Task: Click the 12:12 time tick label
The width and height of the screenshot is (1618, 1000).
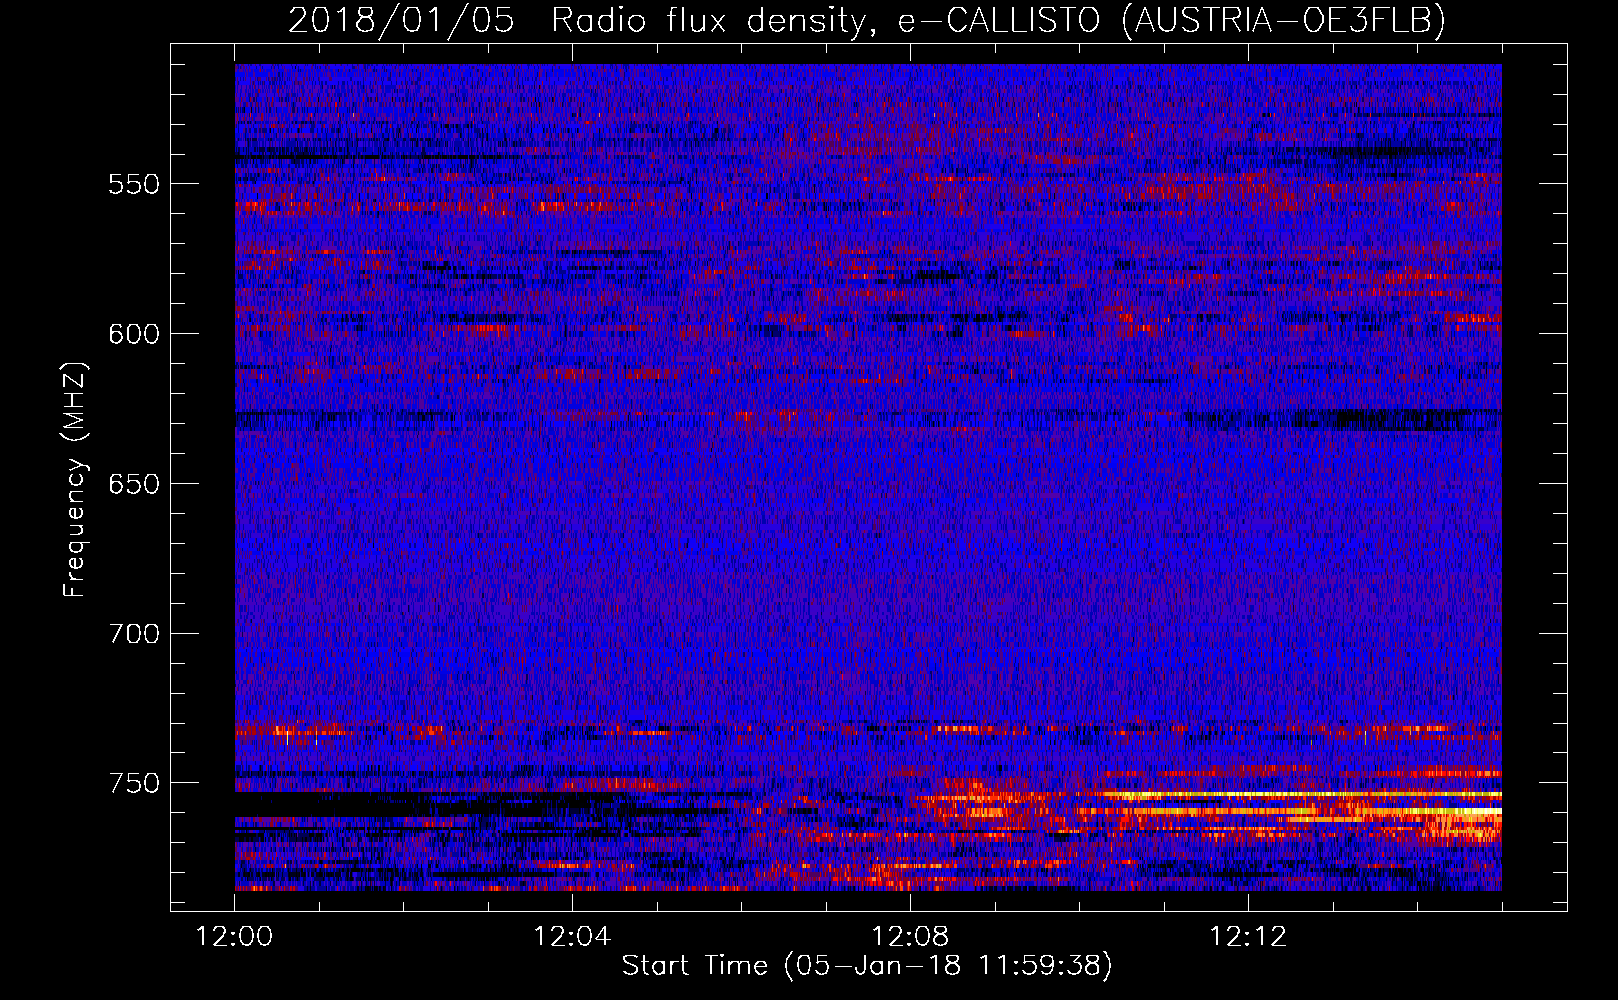Action: pos(1248,937)
